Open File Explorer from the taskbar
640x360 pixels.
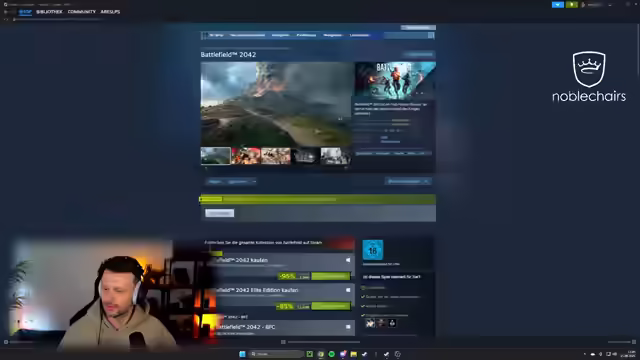click(353, 354)
